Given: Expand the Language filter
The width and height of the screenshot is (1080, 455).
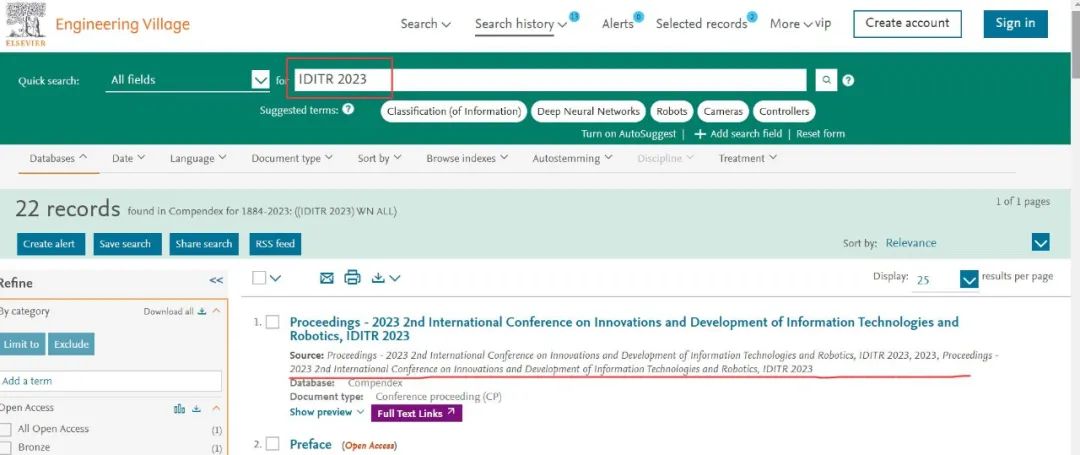Looking at the screenshot, I should tap(198, 158).
